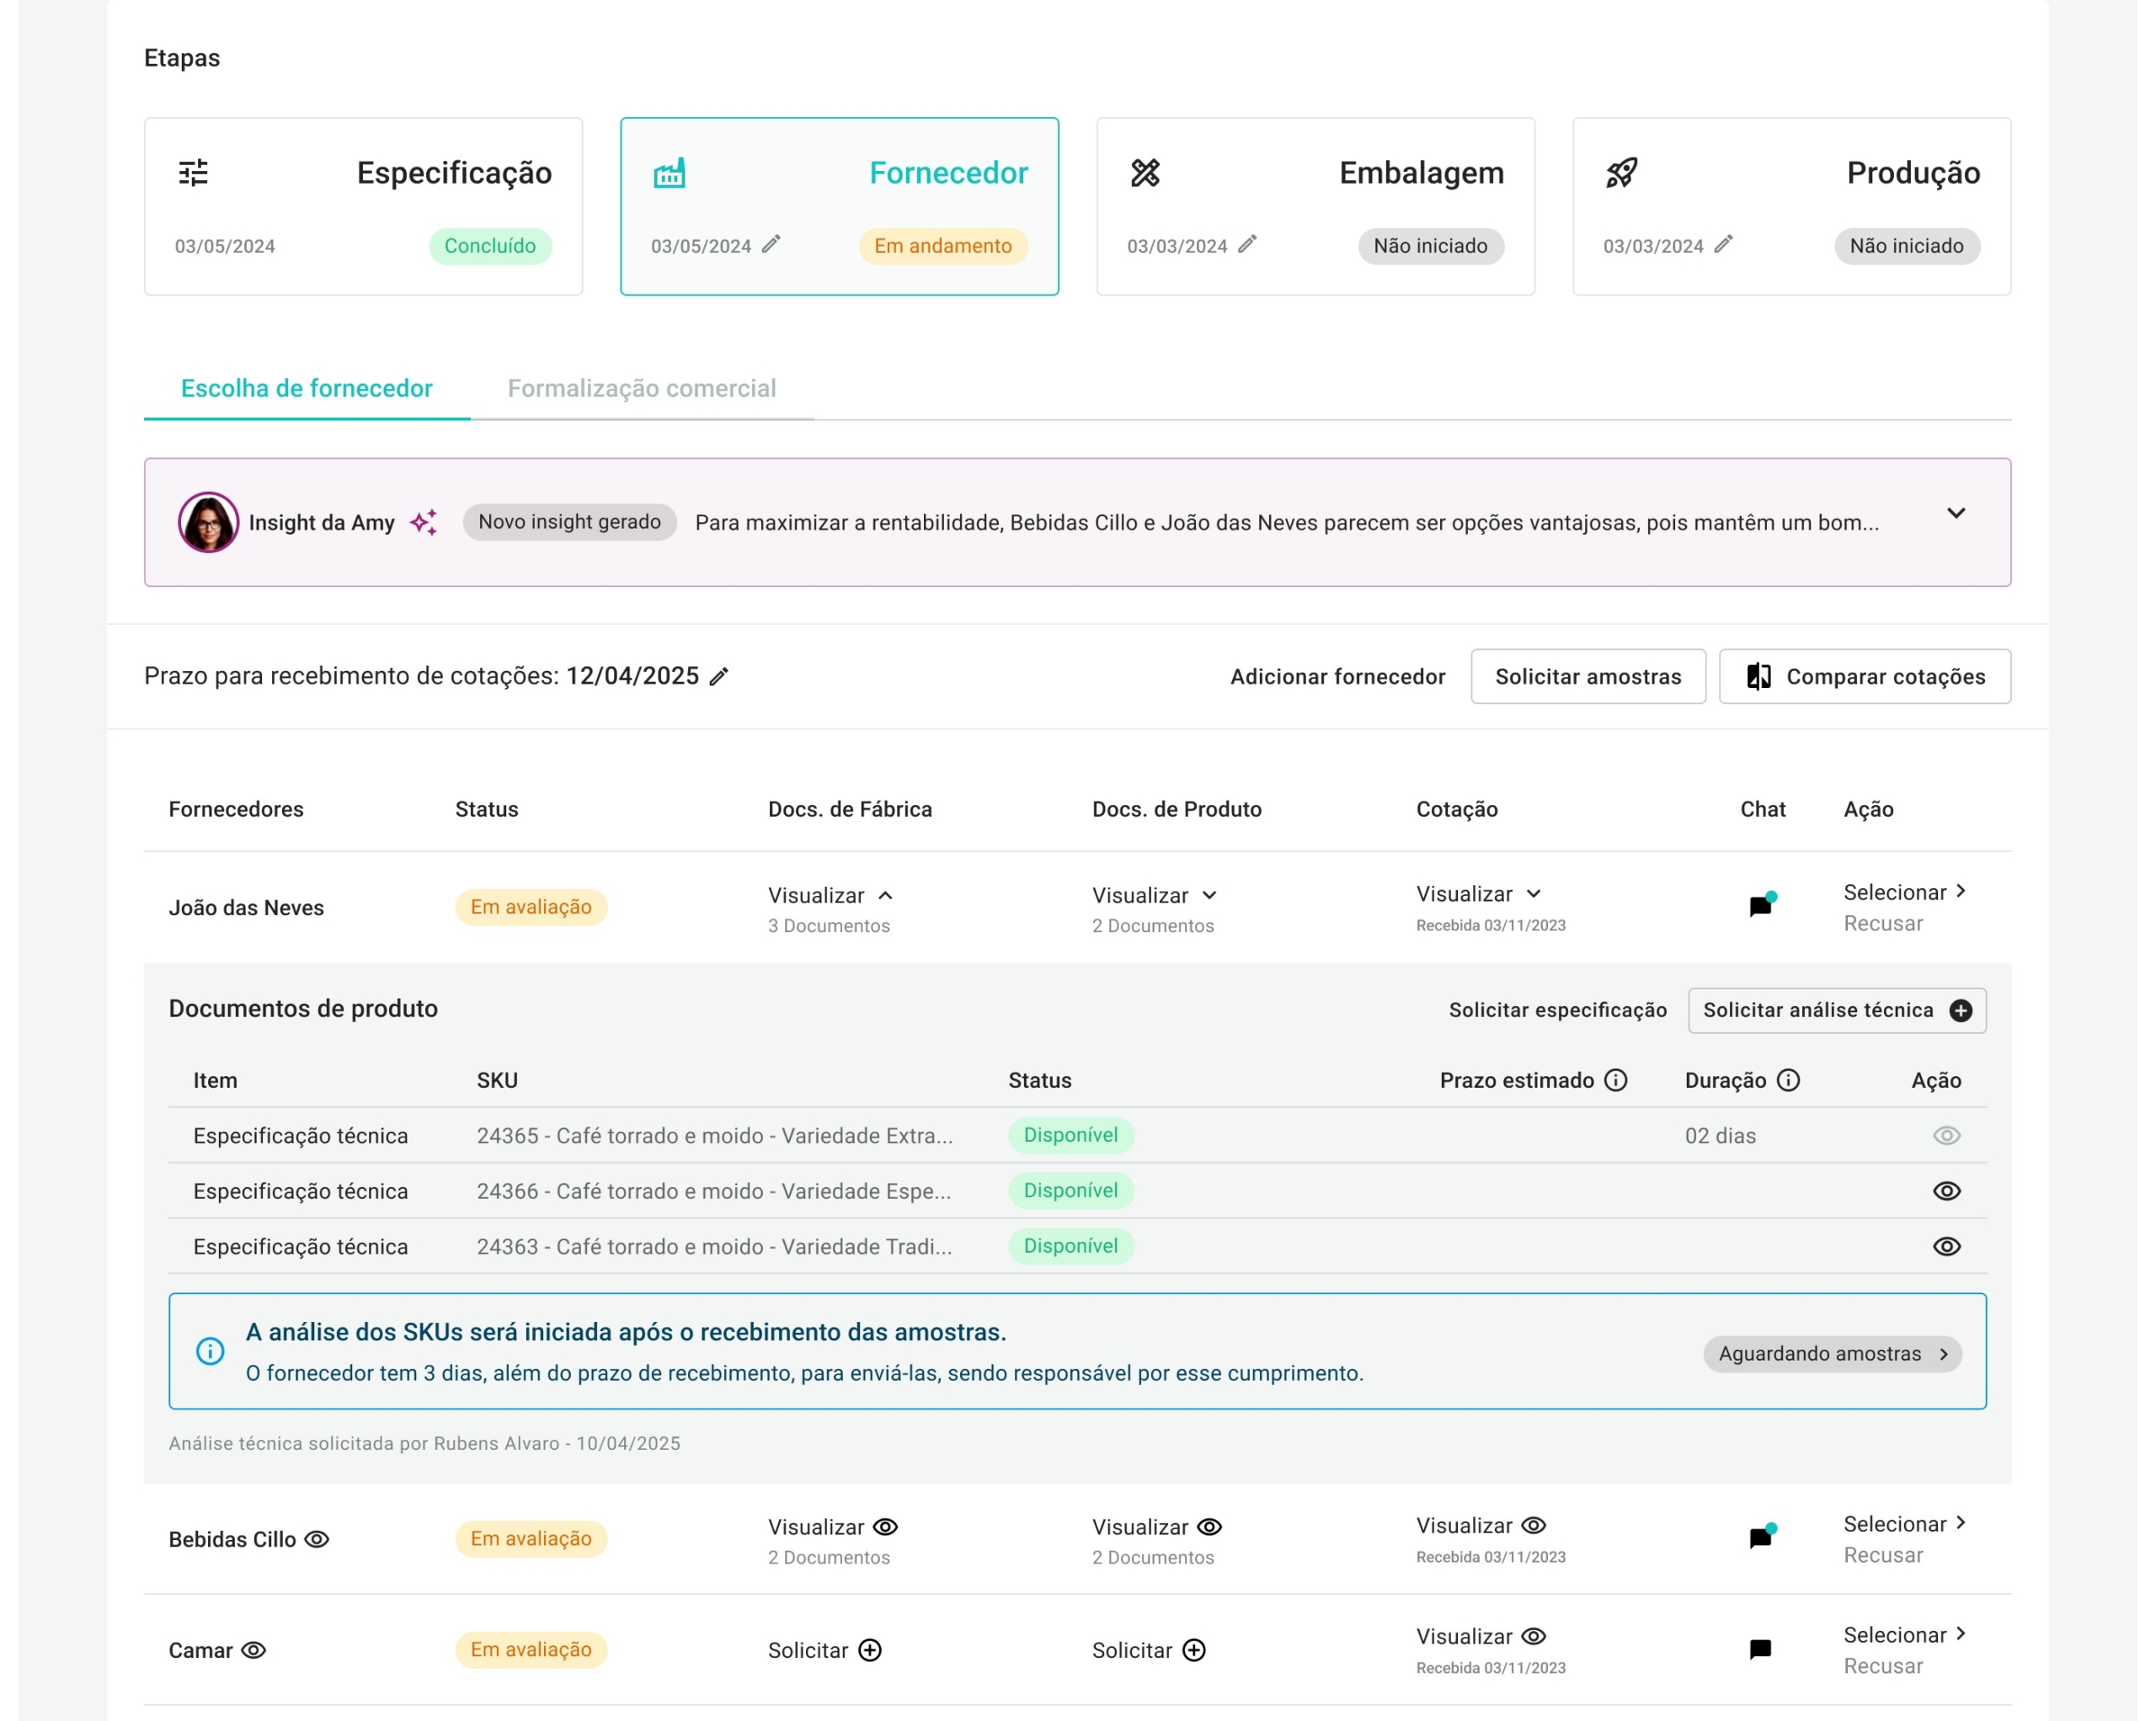Screen dimensions: 2156x1721
Task: Open the Especificação stage card
Action: [363, 206]
